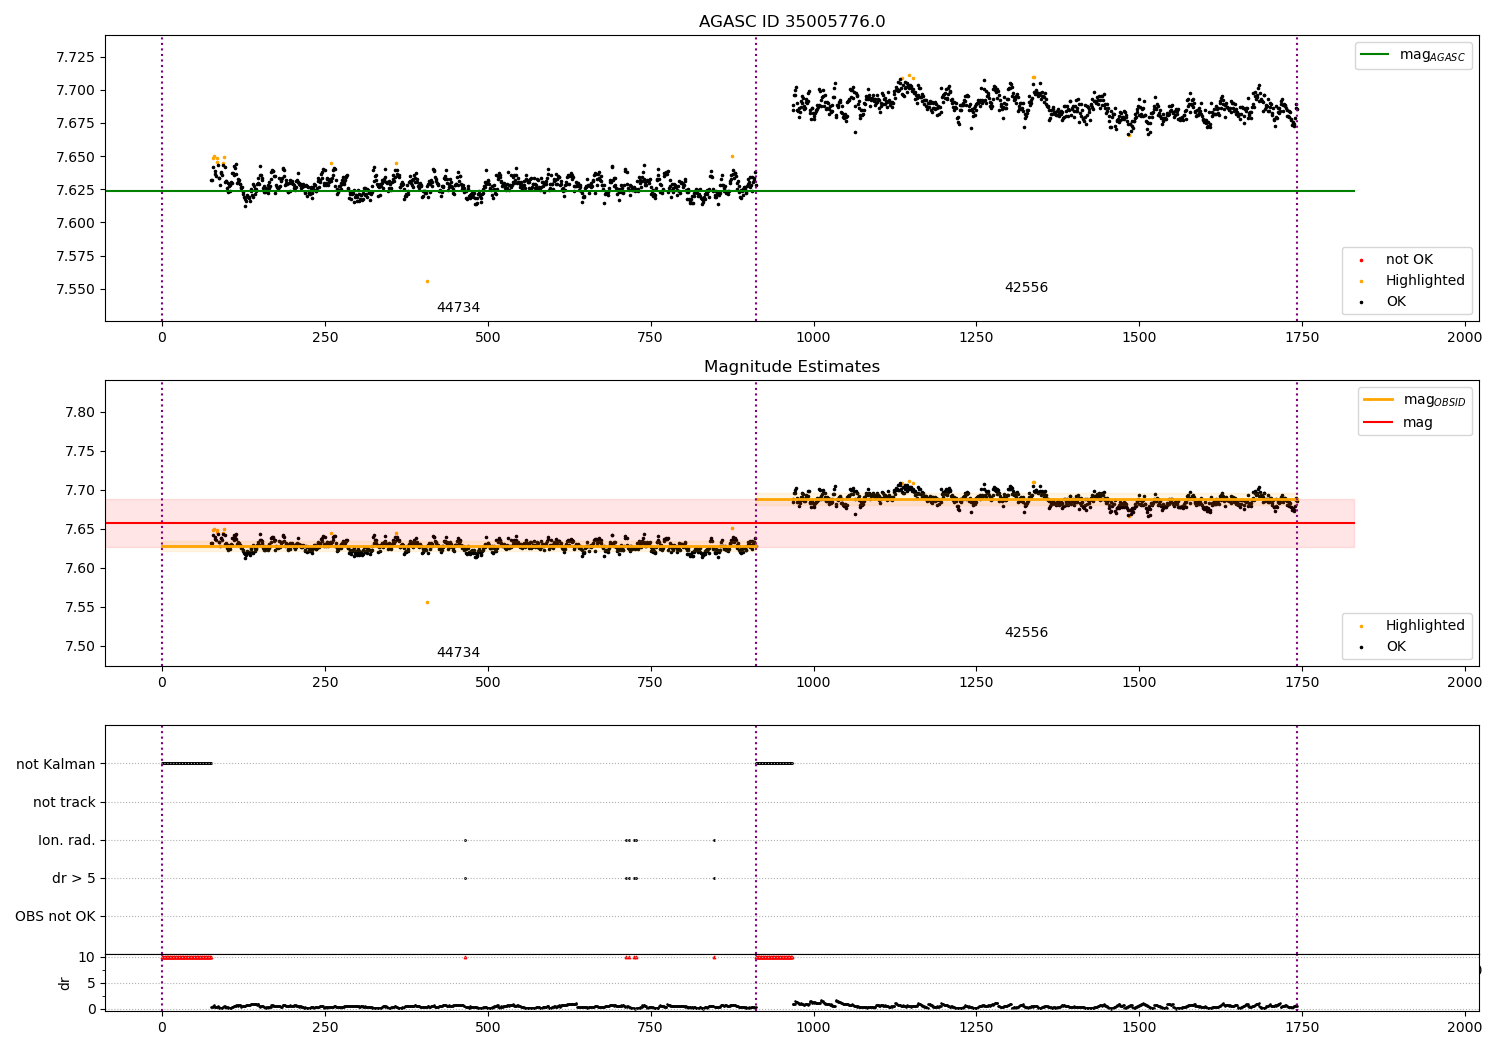Click the 42556 label in the top plot
Image resolution: width=1500 pixels, height=1050 pixels.
pos(1026,288)
